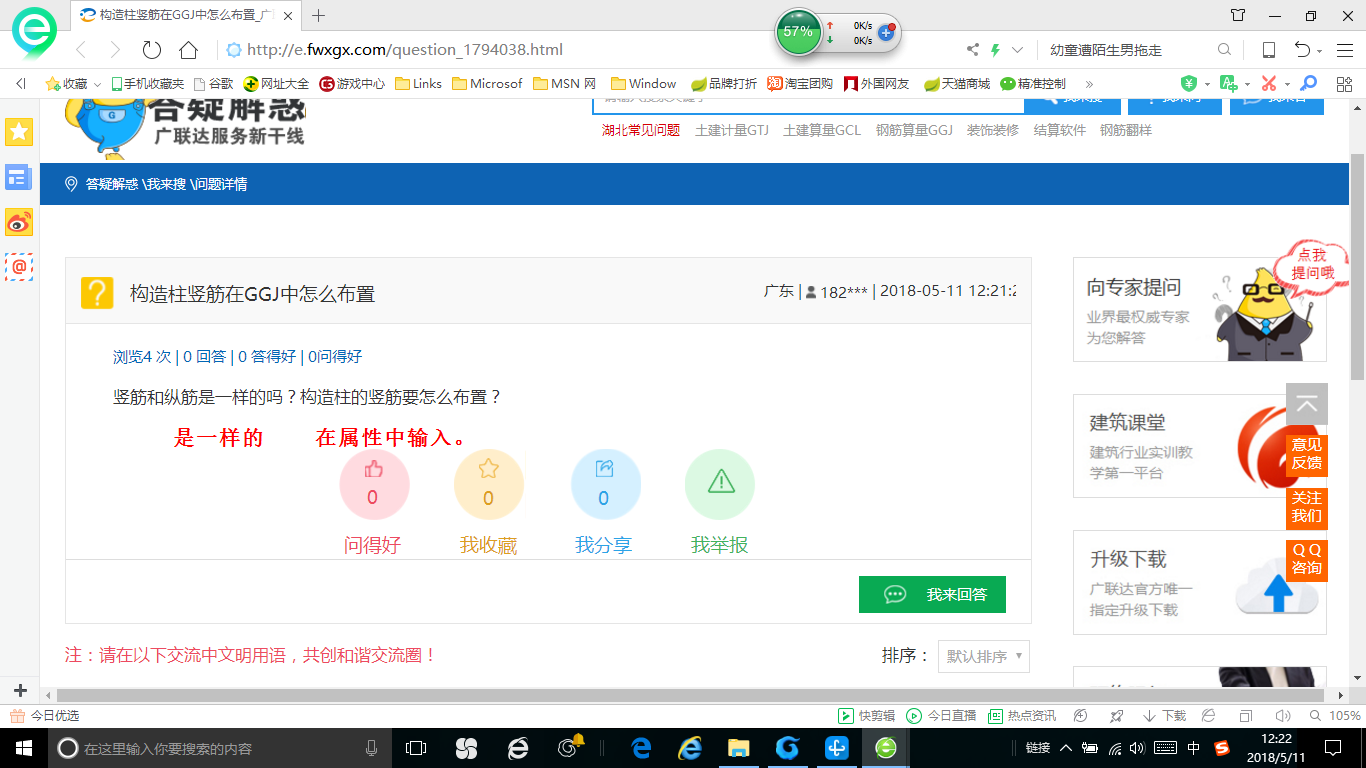Open 今日直播 in the status bar

point(941,716)
